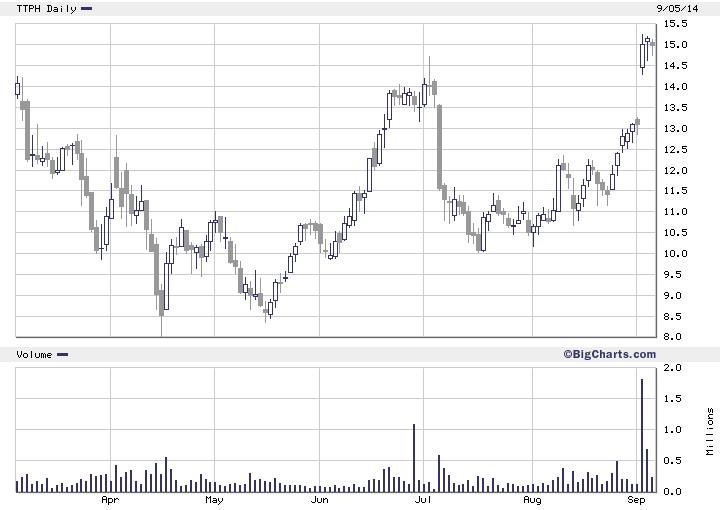
Task: Click the 2.0 volume axis label
Action: (x=673, y=368)
